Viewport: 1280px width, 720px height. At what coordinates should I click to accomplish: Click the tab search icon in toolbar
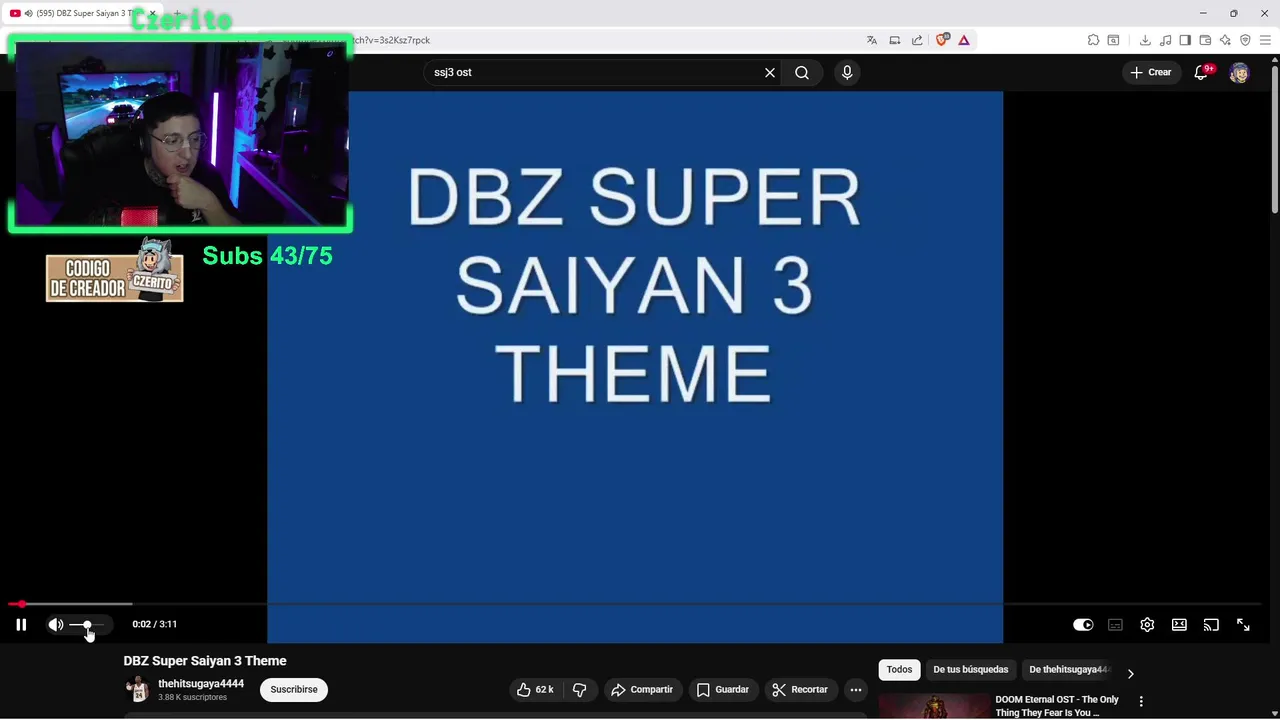(1113, 40)
